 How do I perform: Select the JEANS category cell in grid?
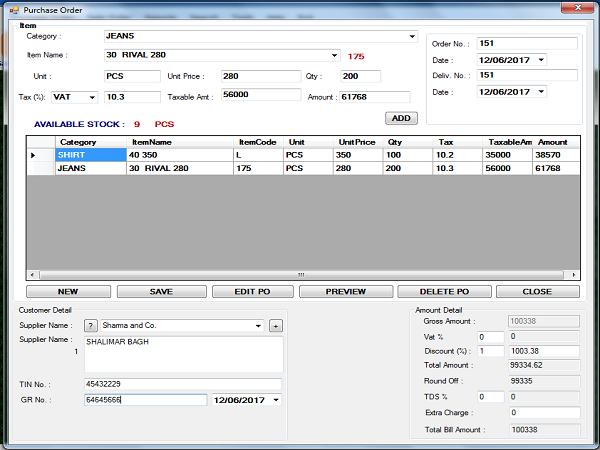click(91, 168)
